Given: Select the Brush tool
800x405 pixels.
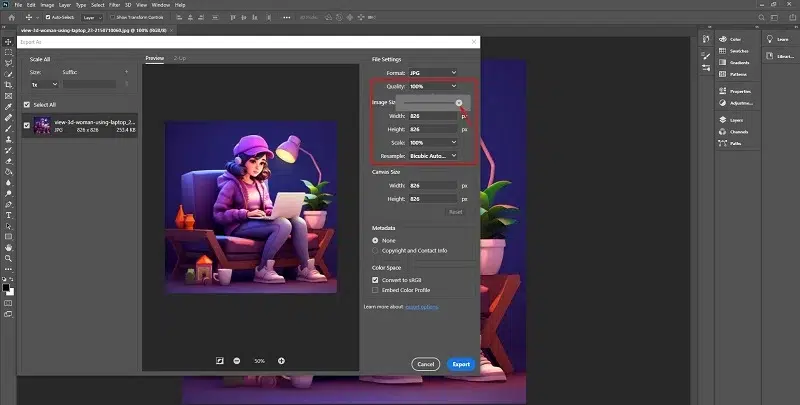Looking at the screenshot, I should click(8, 129).
